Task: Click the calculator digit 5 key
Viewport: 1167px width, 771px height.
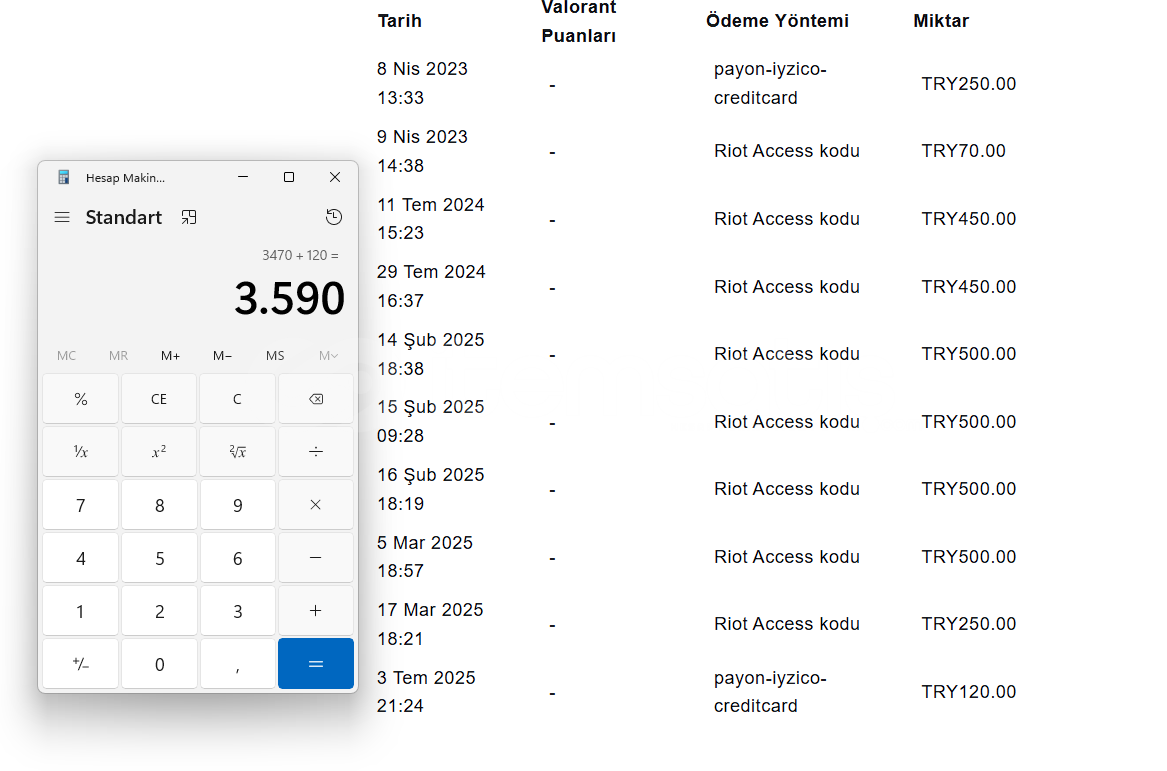Action: 159,557
